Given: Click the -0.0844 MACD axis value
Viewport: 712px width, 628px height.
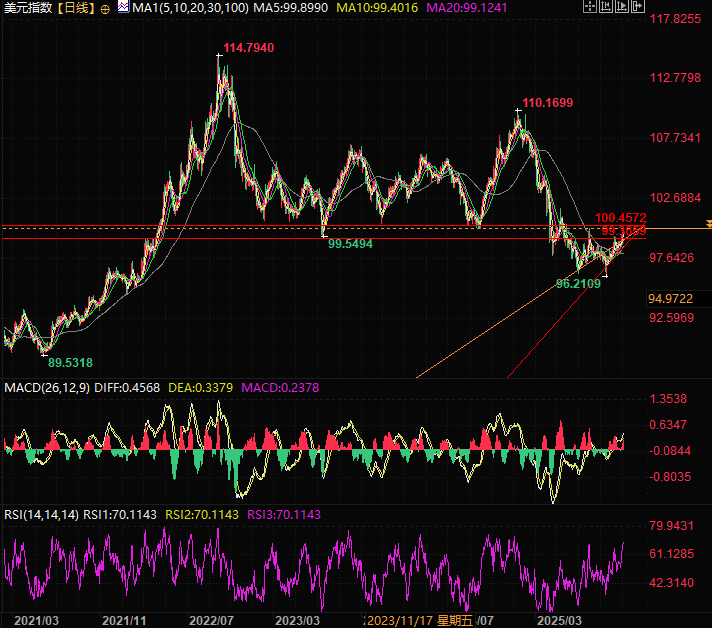Looking at the screenshot, I should point(670,450).
